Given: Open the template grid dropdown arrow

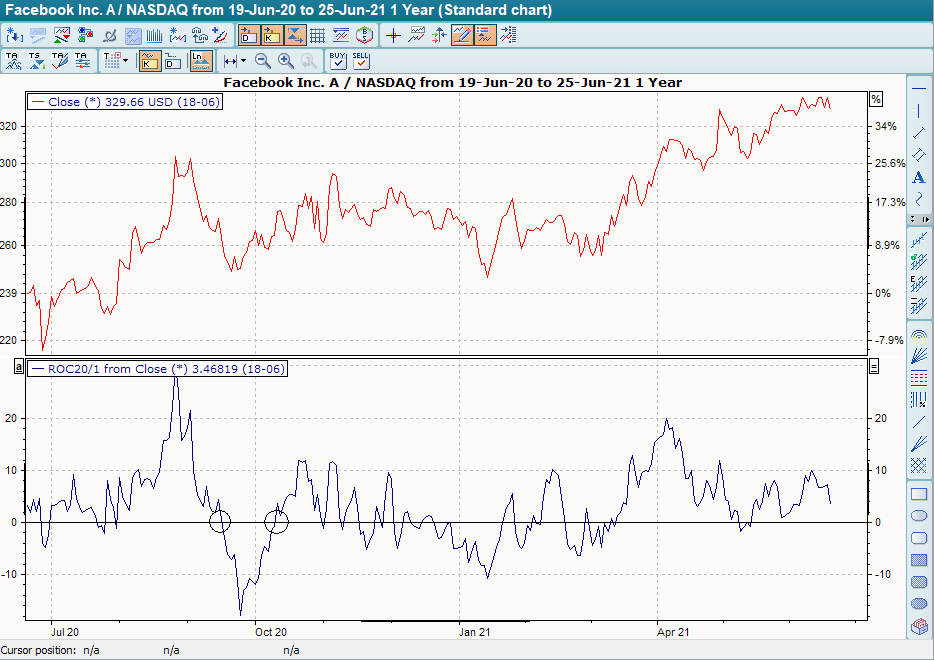Looking at the screenshot, I should click(x=125, y=61).
